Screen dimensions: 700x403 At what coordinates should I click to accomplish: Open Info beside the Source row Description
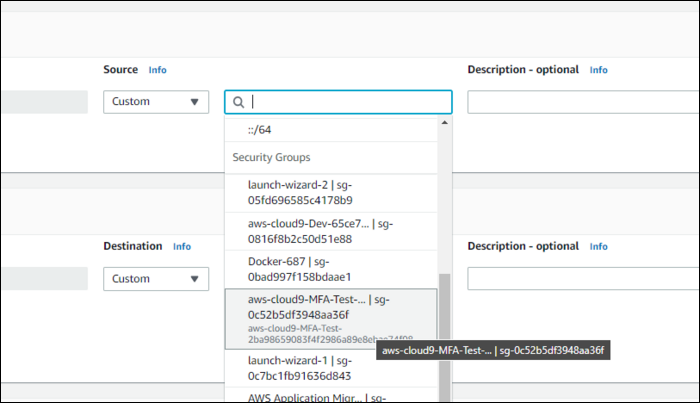598,70
